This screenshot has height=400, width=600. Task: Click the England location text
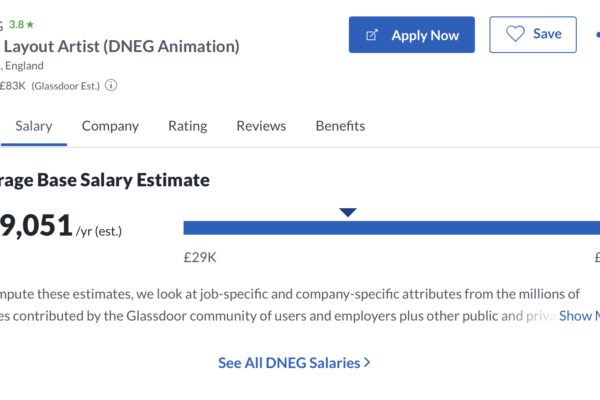click(x=24, y=66)
